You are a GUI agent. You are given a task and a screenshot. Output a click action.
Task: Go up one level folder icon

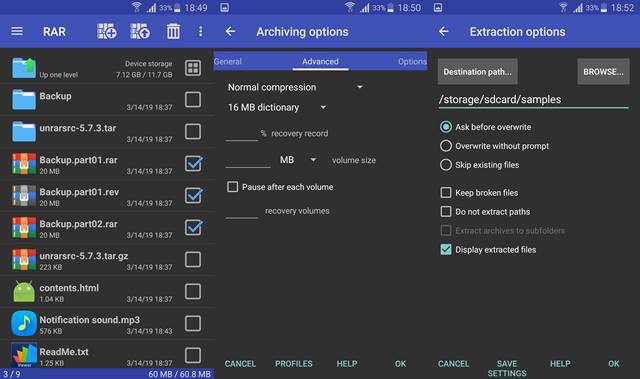[x=24, y=68]
